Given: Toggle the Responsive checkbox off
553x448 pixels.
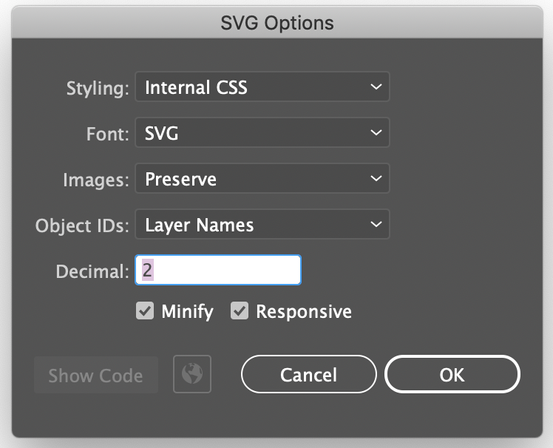Looking at the screenshot, I should point(239,311).
